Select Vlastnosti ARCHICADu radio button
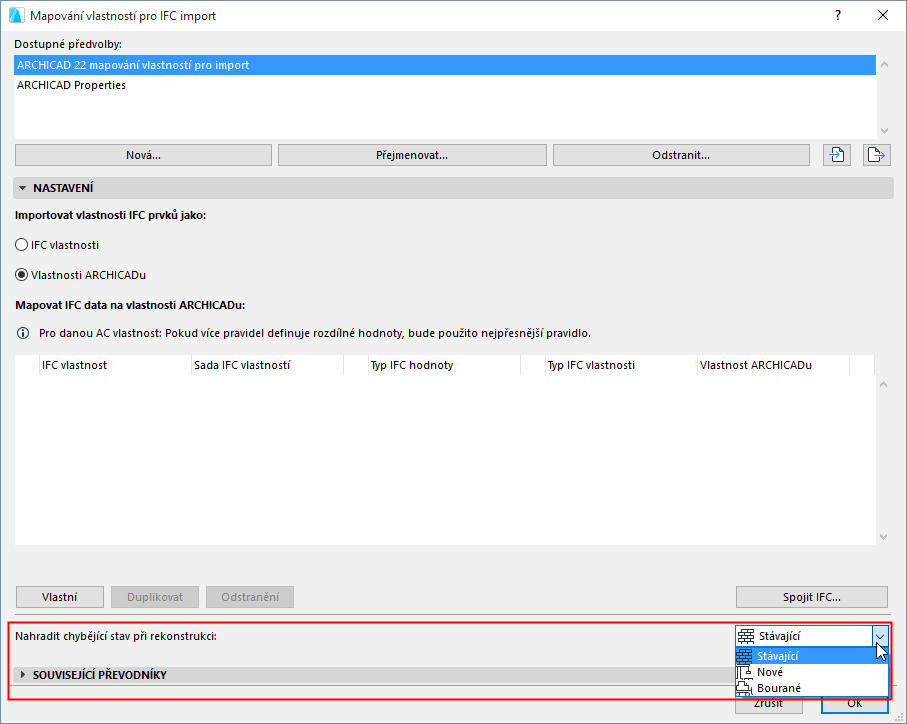907x724 pixels. (x=21, y=275)
